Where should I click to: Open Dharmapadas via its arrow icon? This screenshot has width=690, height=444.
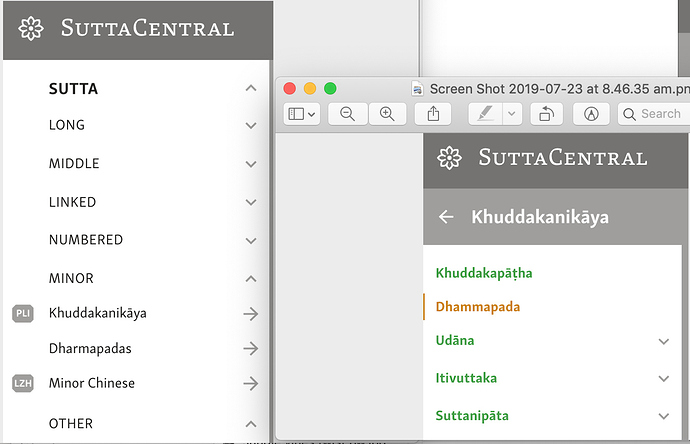tap(250, 349)
